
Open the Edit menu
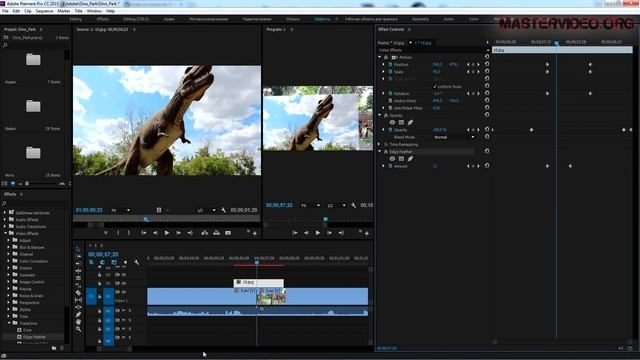click(16, 11)
